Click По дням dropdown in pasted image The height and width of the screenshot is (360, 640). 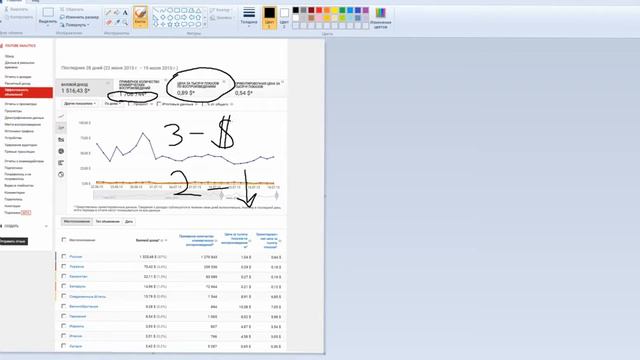coord(112,104)
